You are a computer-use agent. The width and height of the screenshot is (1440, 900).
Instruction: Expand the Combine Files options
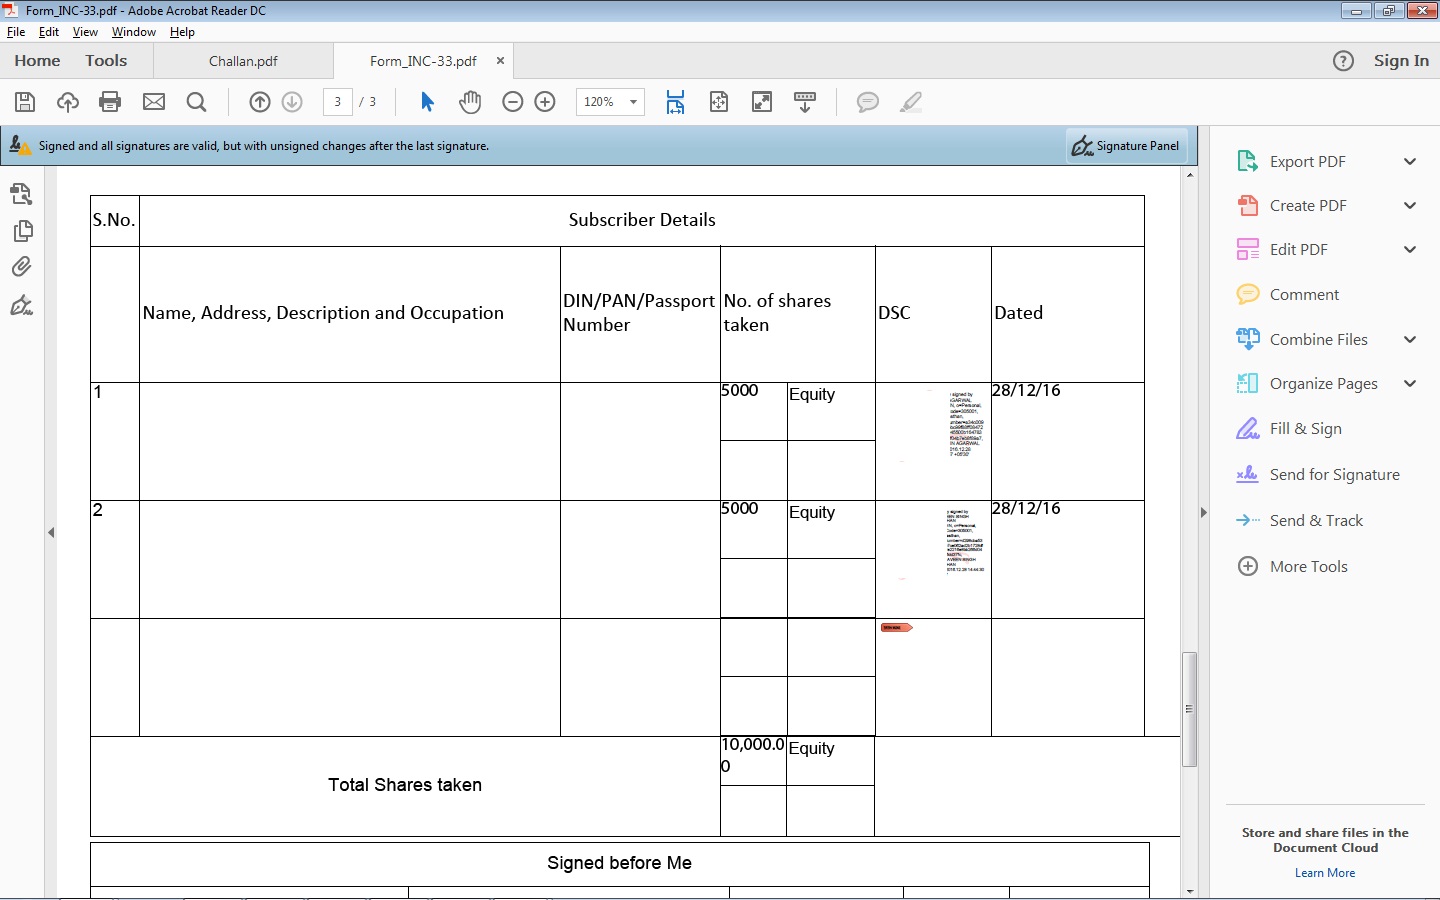click(1410, 339)
